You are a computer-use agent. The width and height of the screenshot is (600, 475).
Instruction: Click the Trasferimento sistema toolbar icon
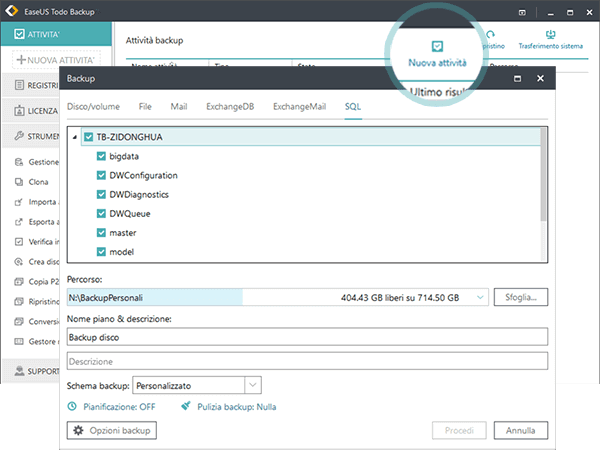point(551,34)
